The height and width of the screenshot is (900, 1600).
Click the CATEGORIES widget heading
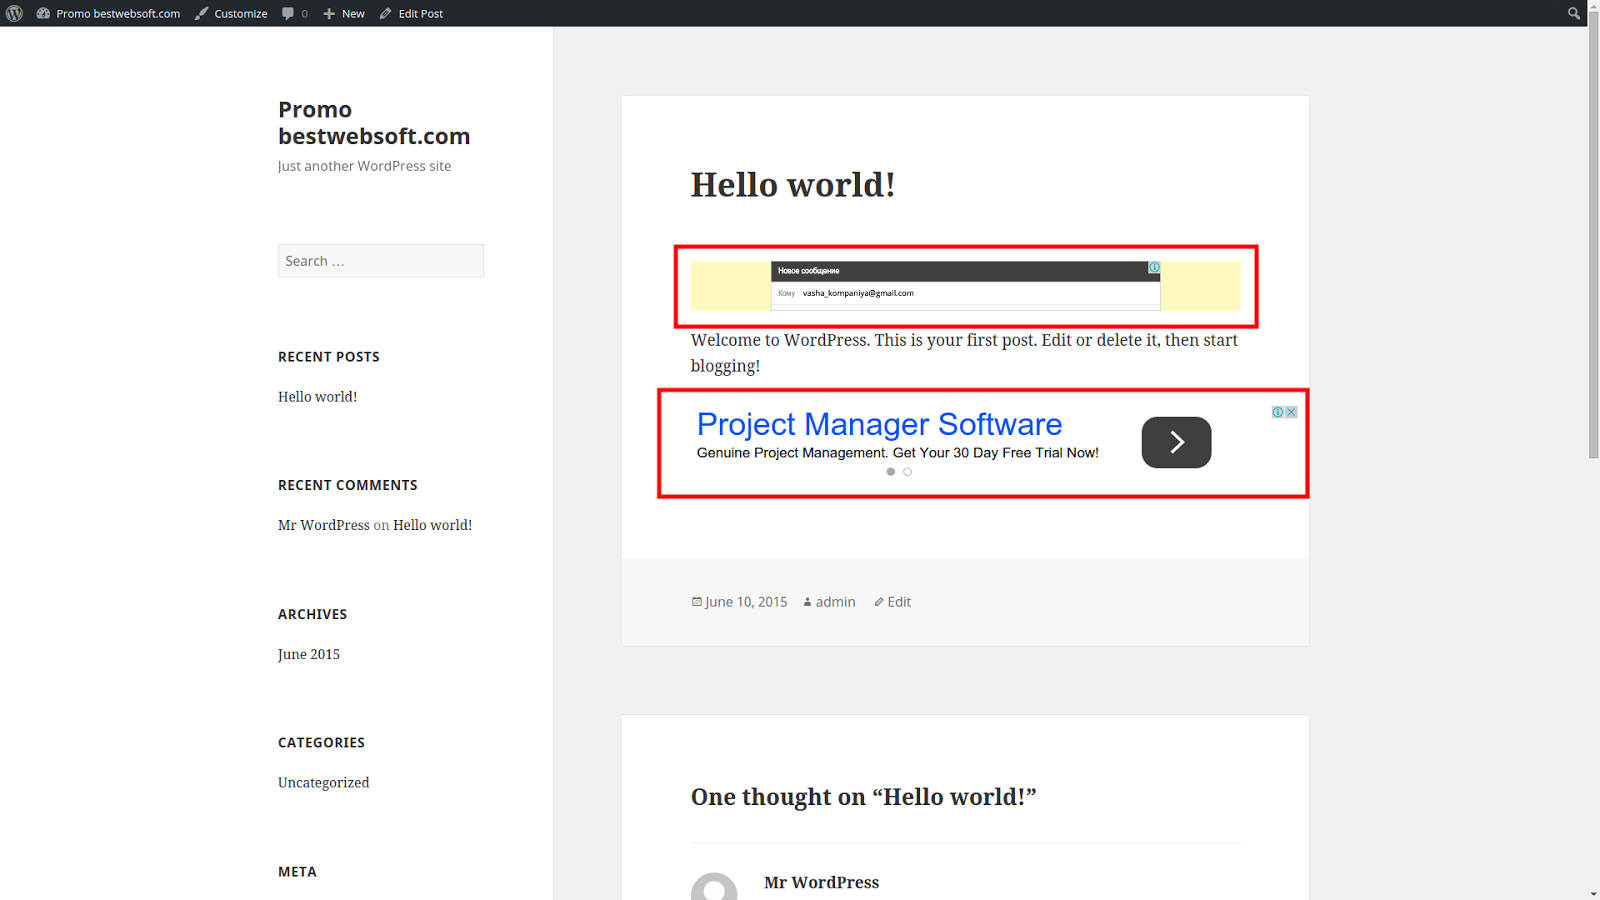[x=321, y=742]
